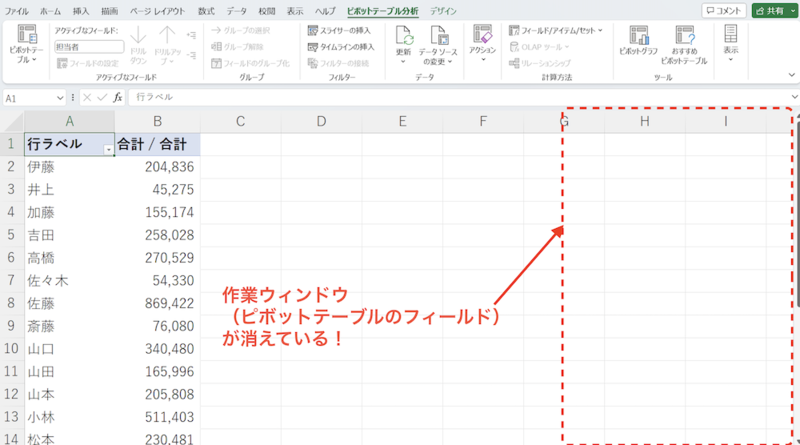800x445 pixels.
Task: Open the Name Box dropdown arrow
Action: click(x=60, y=98)
